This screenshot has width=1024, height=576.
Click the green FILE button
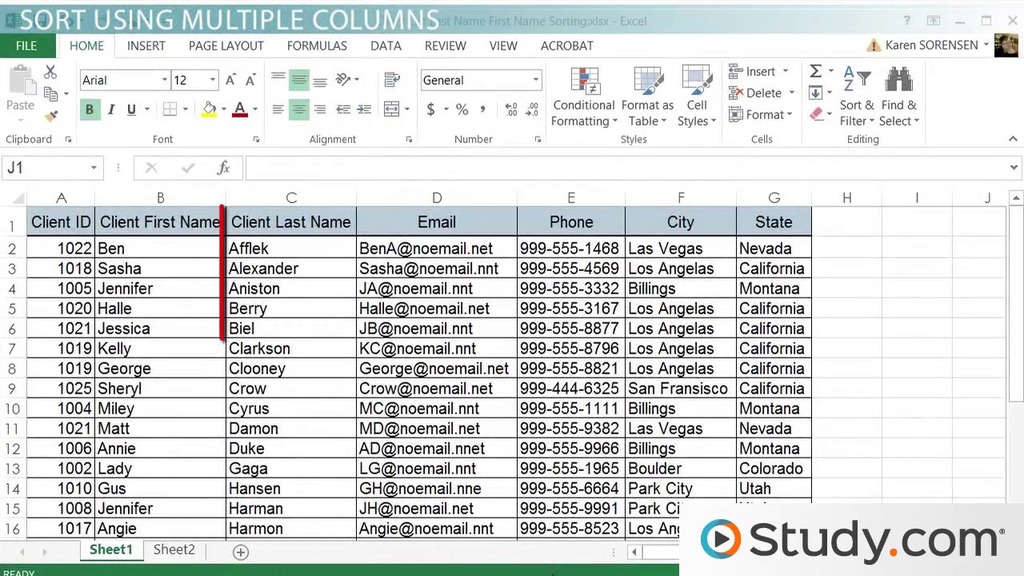pyautogui.click(x=27, y=45)
